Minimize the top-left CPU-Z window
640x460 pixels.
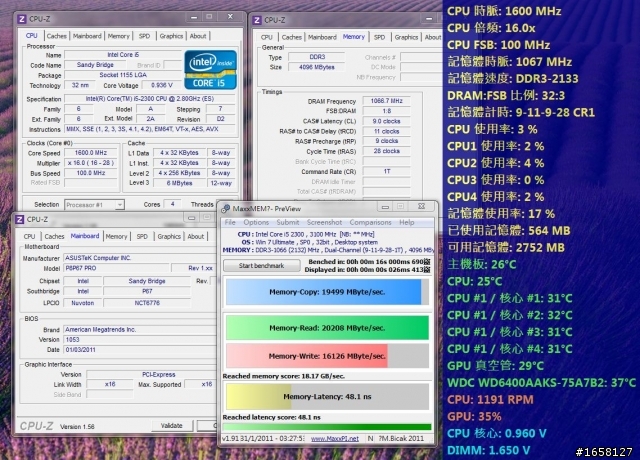194,17
